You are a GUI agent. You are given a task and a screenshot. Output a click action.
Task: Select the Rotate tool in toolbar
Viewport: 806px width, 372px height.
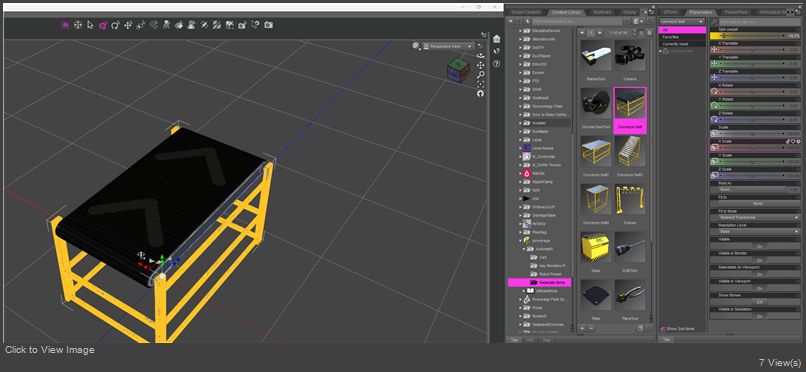coord(115,25)
